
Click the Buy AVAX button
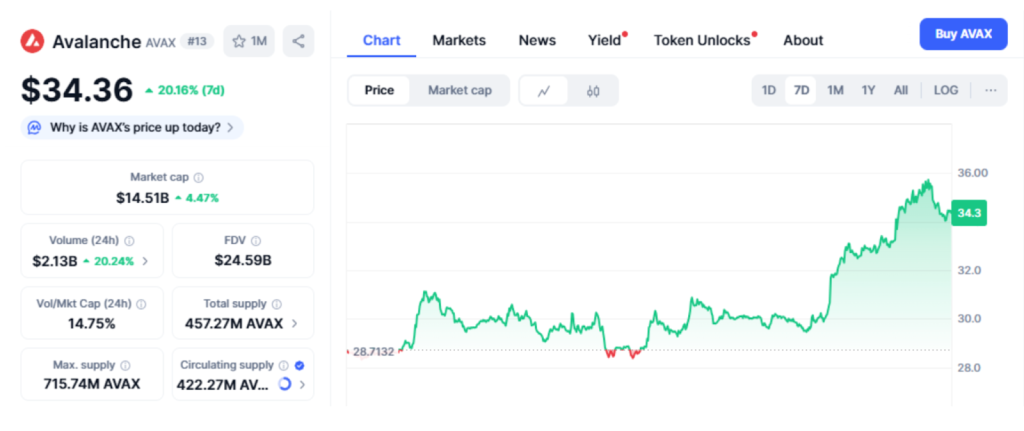tap(963, 34)
